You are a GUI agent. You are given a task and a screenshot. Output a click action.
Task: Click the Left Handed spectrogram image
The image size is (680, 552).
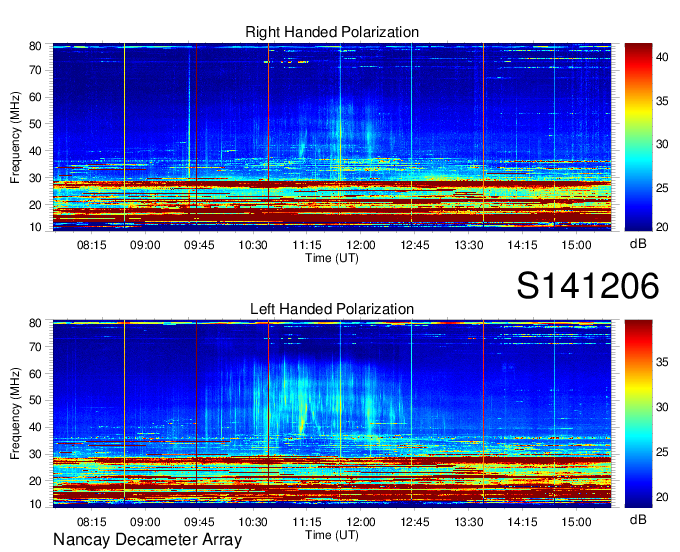click(332, 414)
